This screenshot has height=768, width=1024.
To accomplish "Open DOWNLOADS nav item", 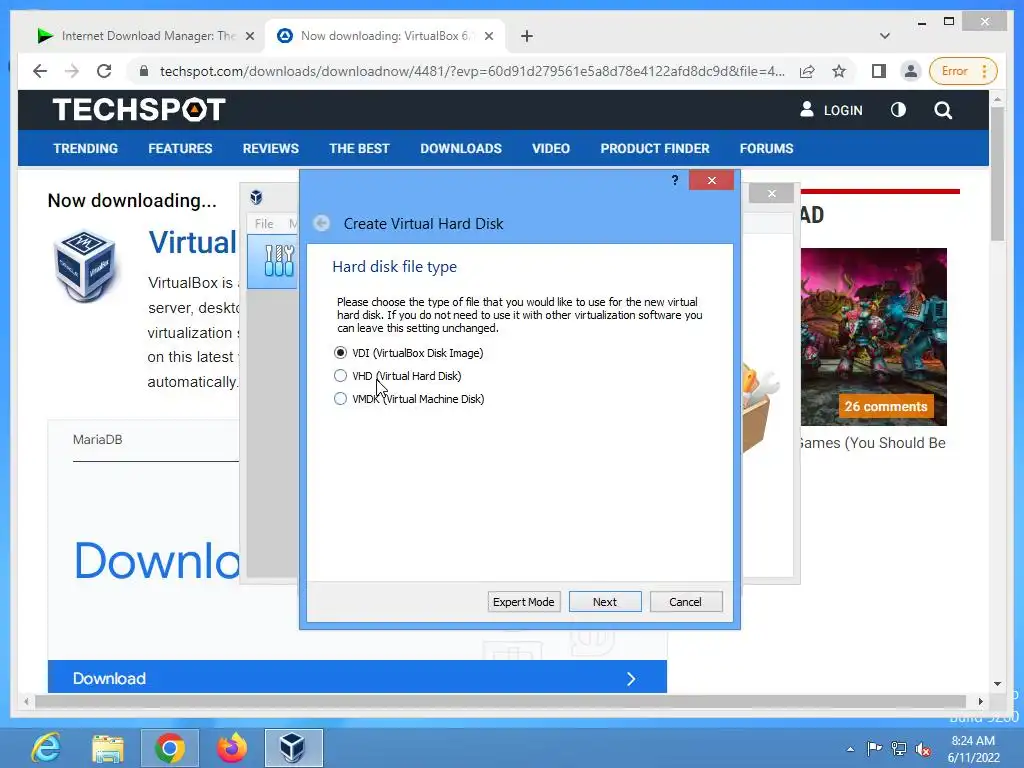I will 461,148.
